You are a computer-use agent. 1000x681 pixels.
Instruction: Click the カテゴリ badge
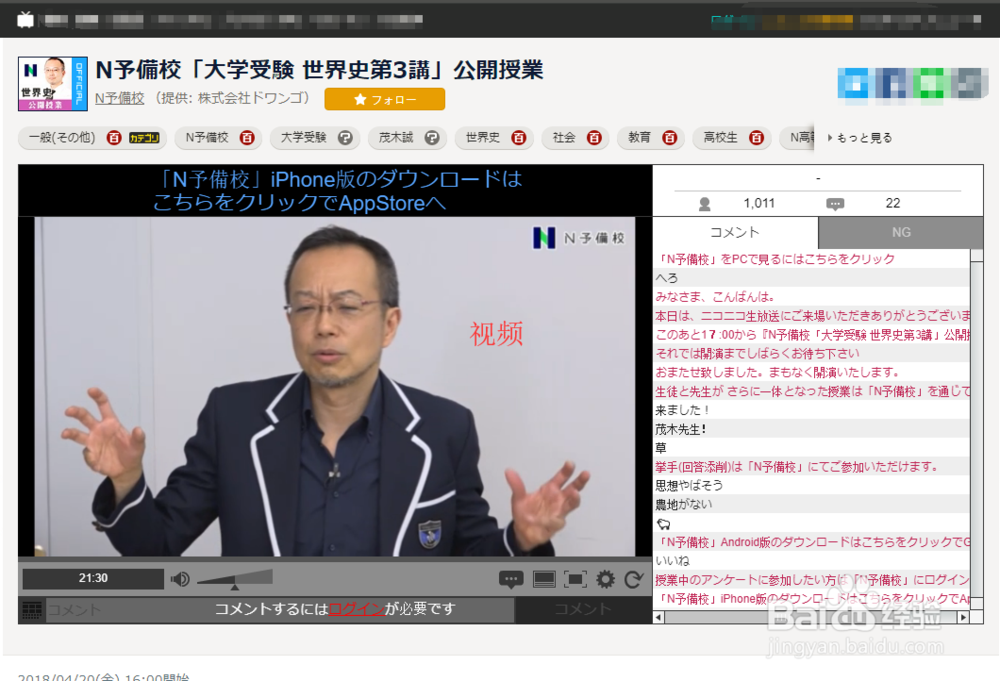point(144,138)
